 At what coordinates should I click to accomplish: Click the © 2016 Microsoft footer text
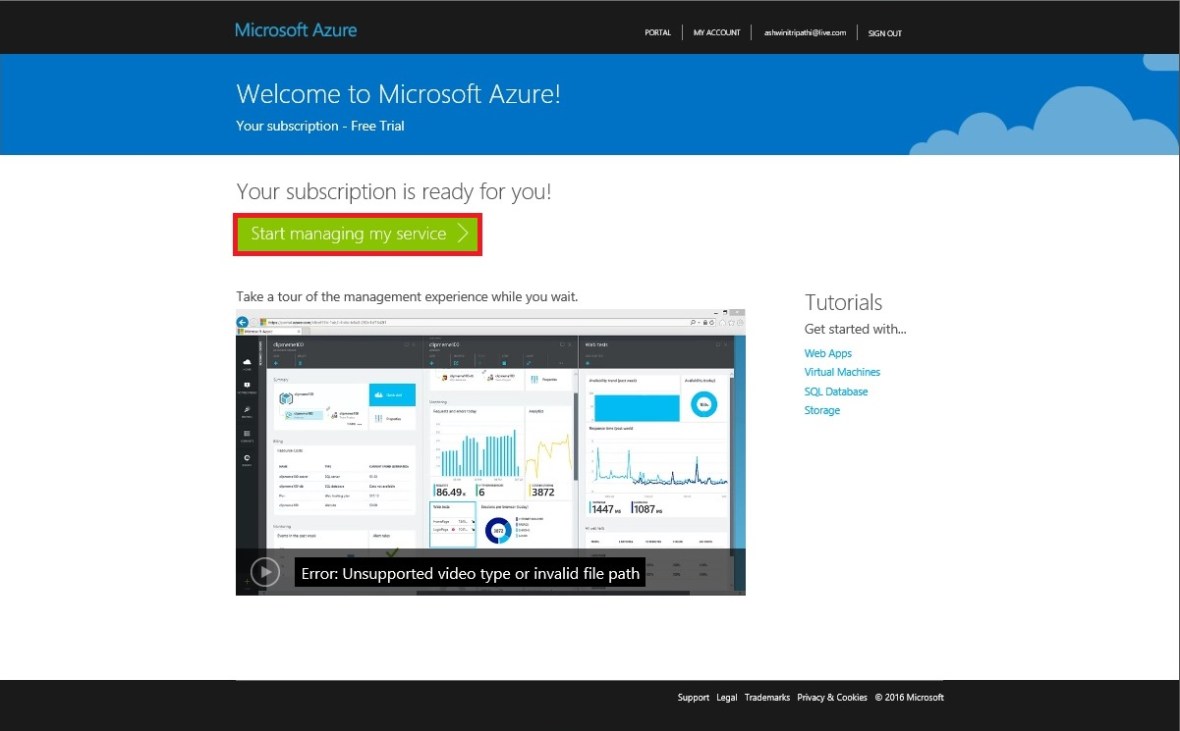[x=908, y=697]
